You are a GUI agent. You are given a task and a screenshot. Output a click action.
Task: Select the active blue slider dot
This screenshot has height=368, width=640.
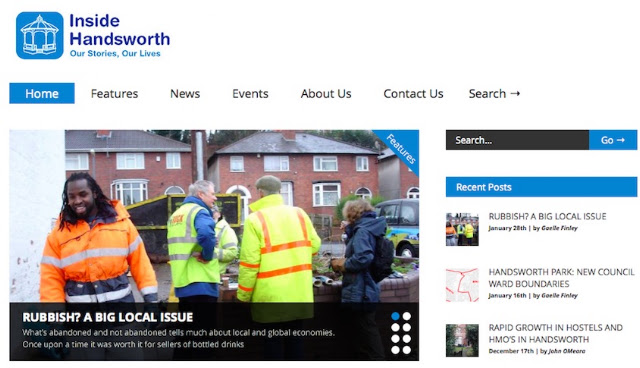pyautogui.click(x=395, y=316)
